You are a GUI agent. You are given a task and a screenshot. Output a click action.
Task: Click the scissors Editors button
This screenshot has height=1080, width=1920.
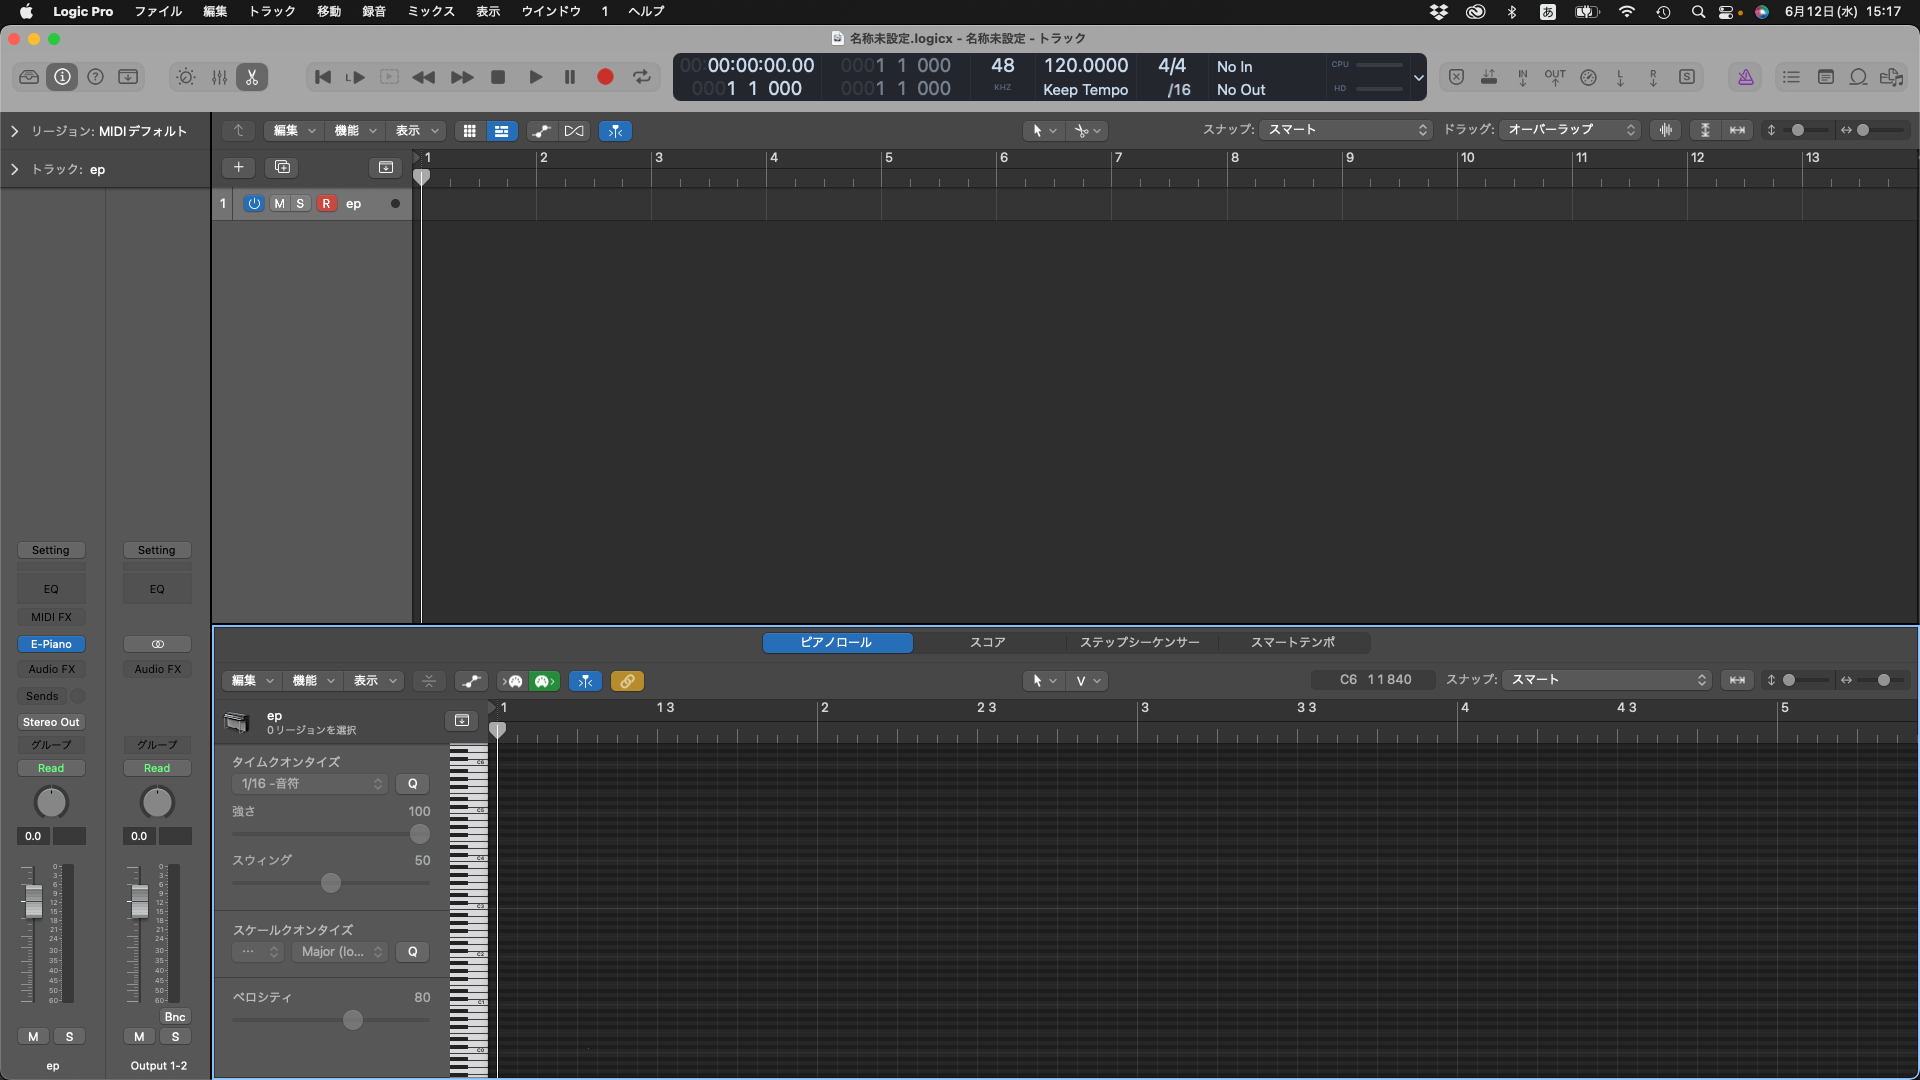pyautogui.click(x=252, y=77)
